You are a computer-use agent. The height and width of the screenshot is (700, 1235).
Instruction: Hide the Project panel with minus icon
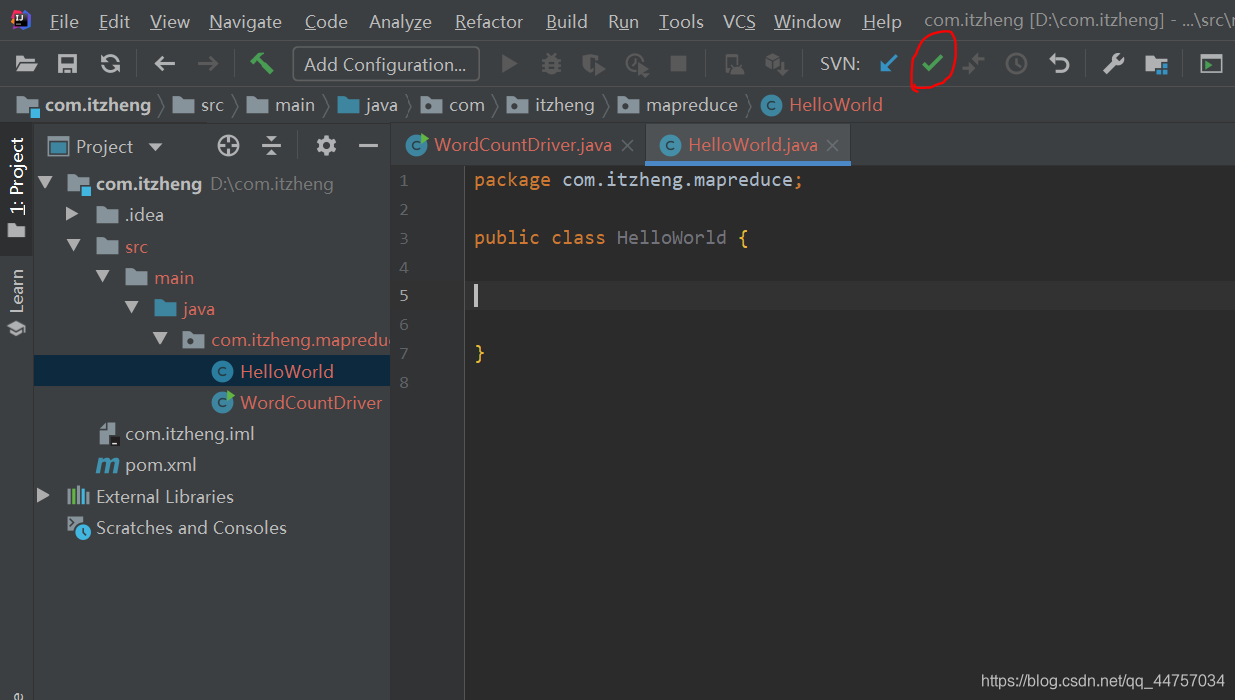point(368,146)
